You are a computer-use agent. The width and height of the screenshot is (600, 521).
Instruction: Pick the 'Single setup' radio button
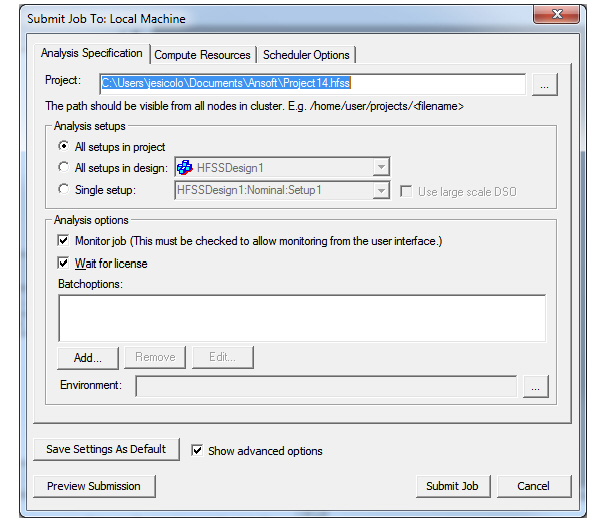click(x=64, y=189)
